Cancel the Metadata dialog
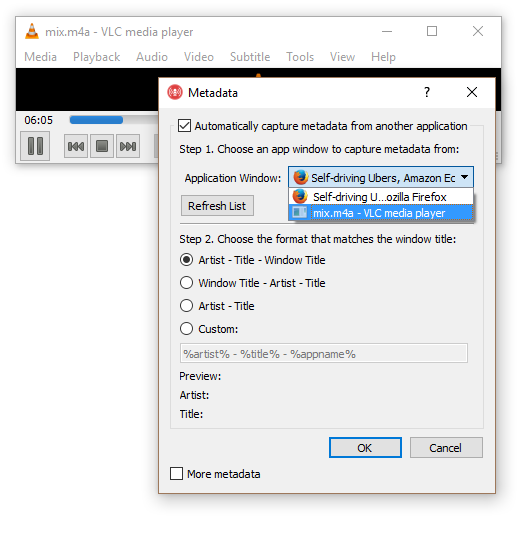This screenshot has height=546, width=518. 446,448
